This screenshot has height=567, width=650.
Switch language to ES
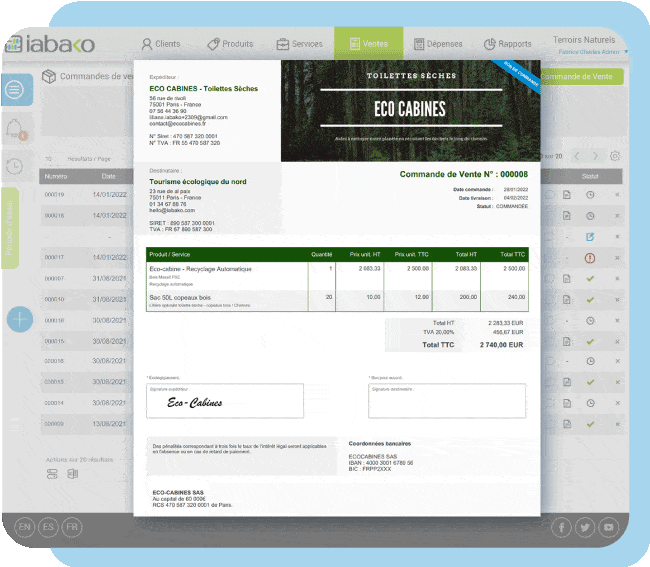pyautogui.click(x=48, y=527)
